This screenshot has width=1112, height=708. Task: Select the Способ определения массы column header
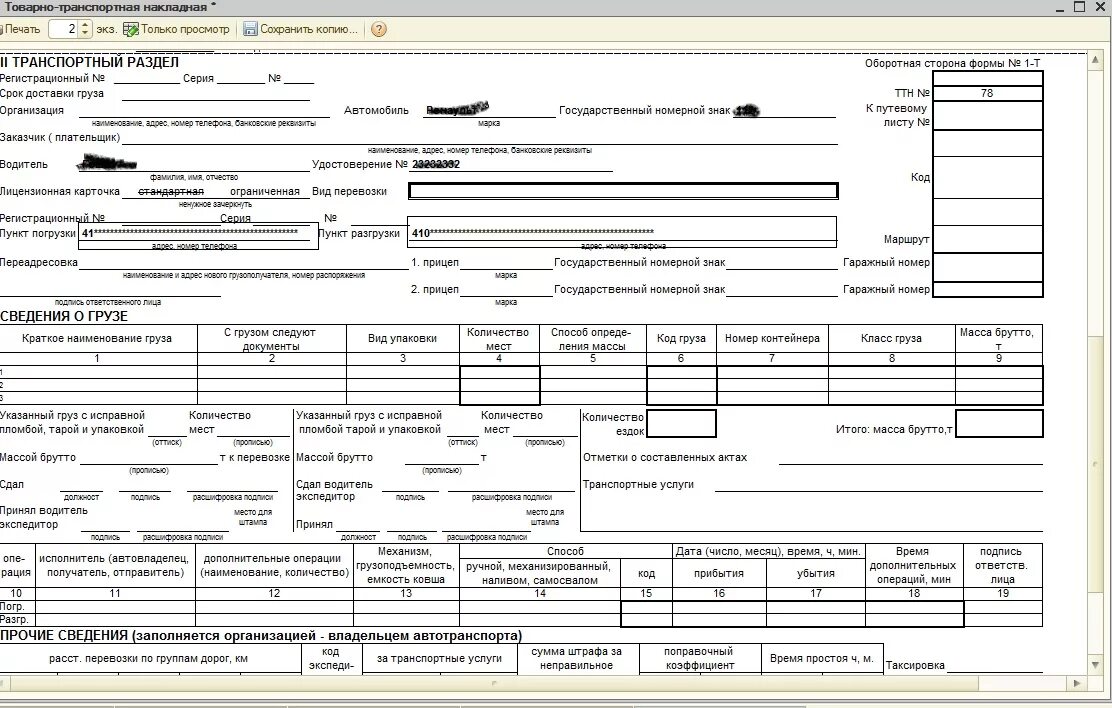[591, 339]
